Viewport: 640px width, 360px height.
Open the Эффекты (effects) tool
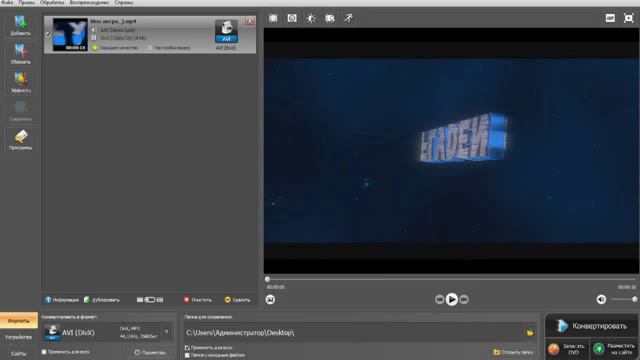pyautogui.click(x=20, y=82)
